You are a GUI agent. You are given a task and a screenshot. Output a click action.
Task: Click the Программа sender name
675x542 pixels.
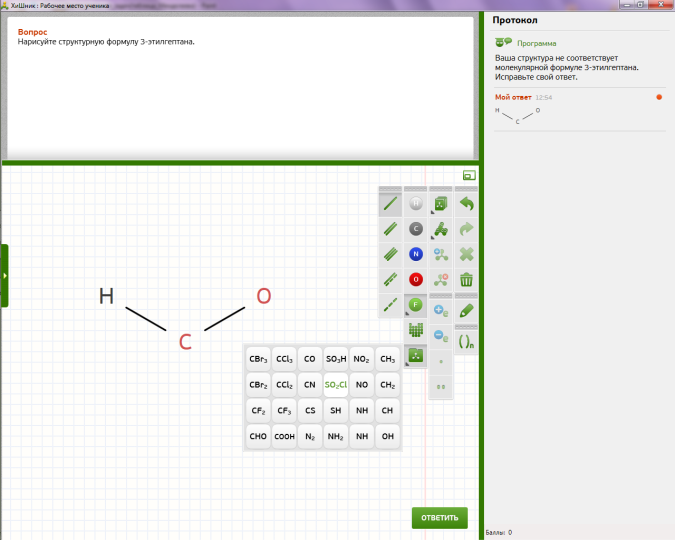click(538, 43)
